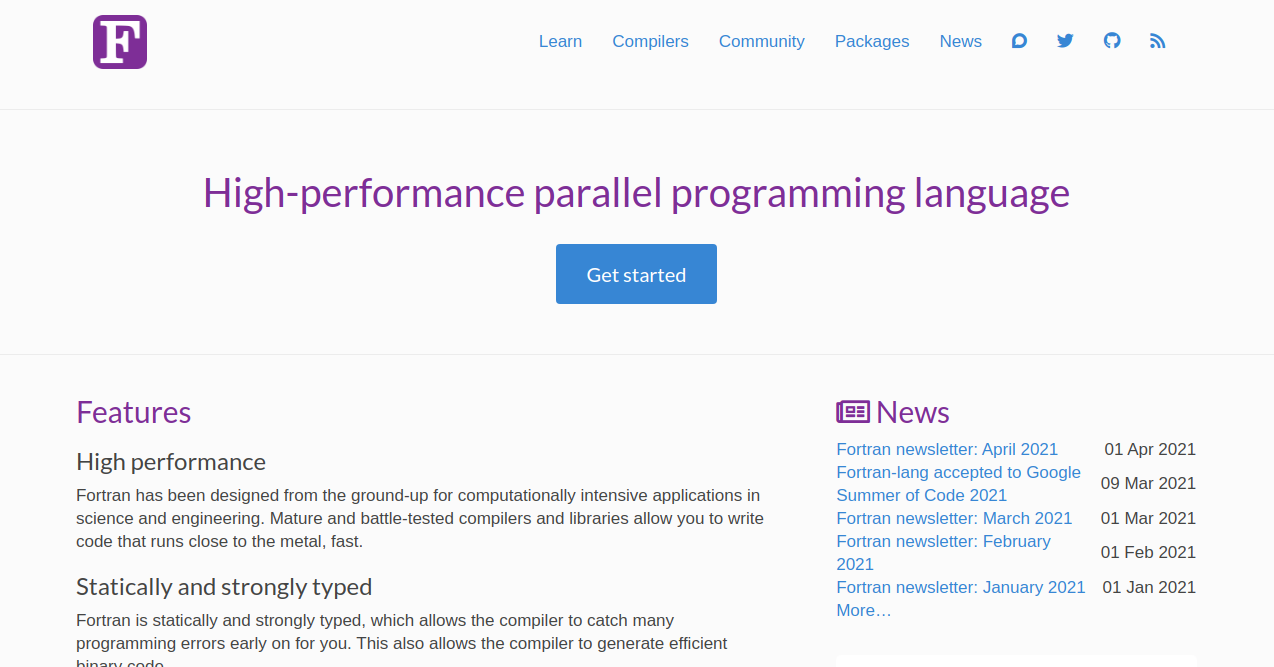This screenshot has width=1274, height=667.
Task: Click the High-performance parallel programming language headline
Action: point(636,192)
